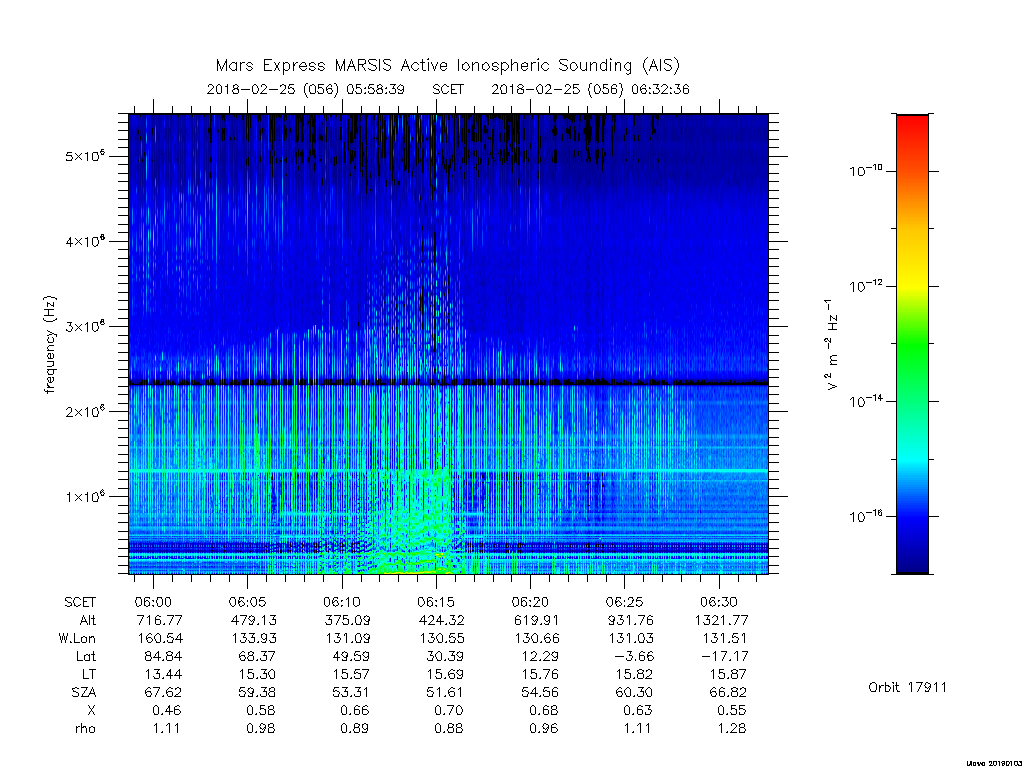Click west longitude value 130.55

coord(441,638)
